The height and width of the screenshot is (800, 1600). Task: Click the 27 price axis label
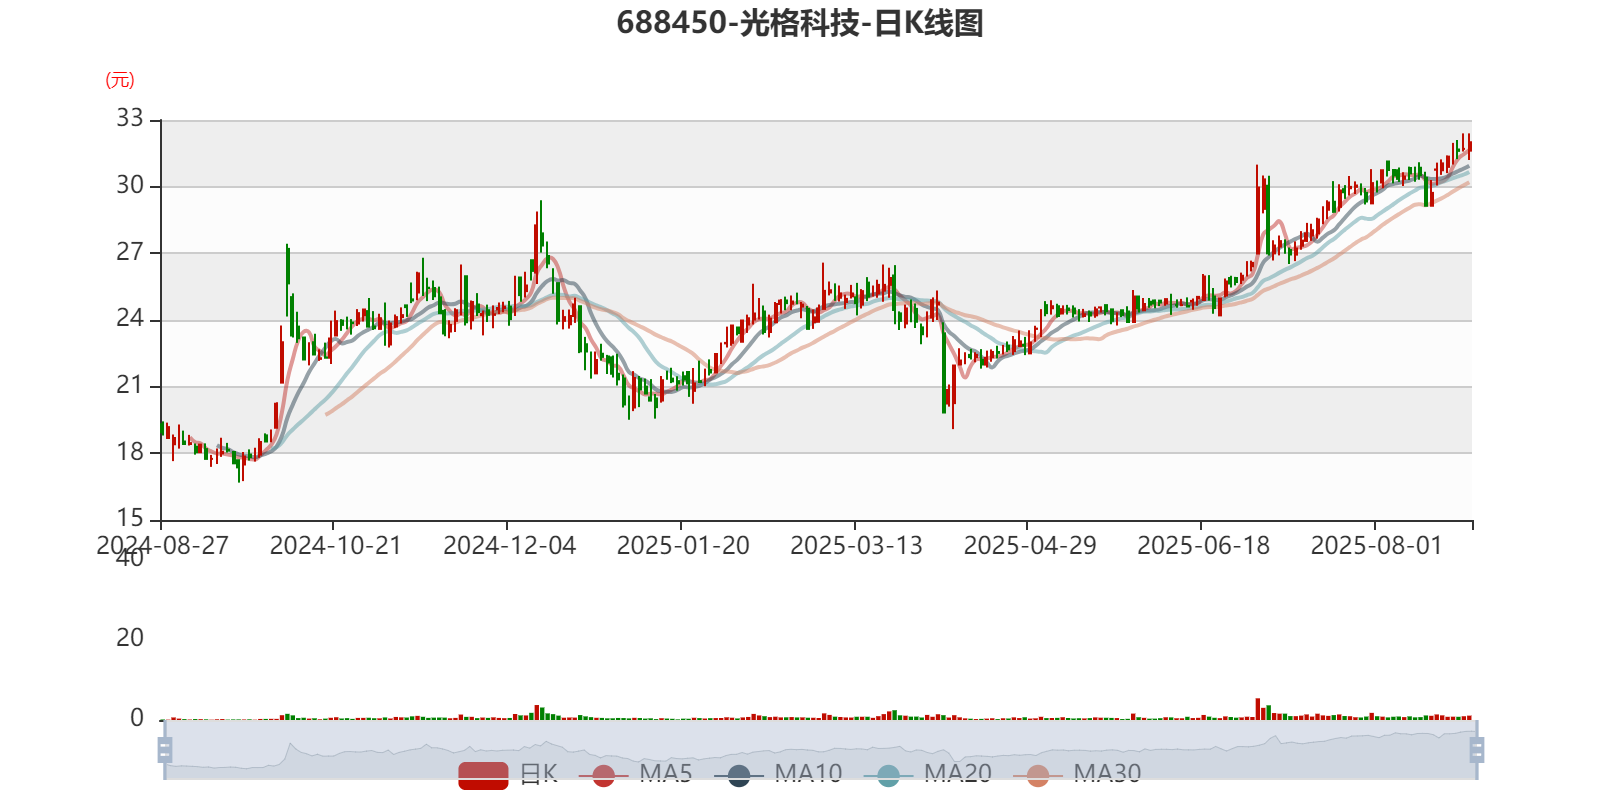click(130, 252)
